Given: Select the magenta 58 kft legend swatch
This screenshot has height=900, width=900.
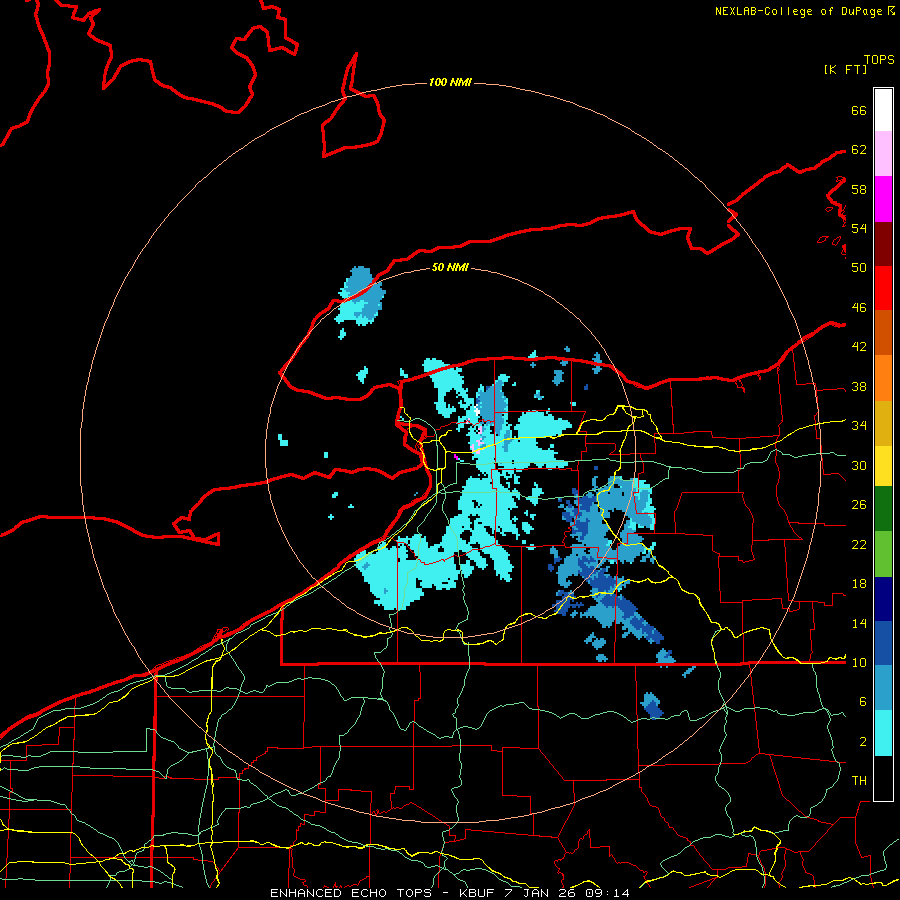Looking at the screenshot, I should [883, 199].
